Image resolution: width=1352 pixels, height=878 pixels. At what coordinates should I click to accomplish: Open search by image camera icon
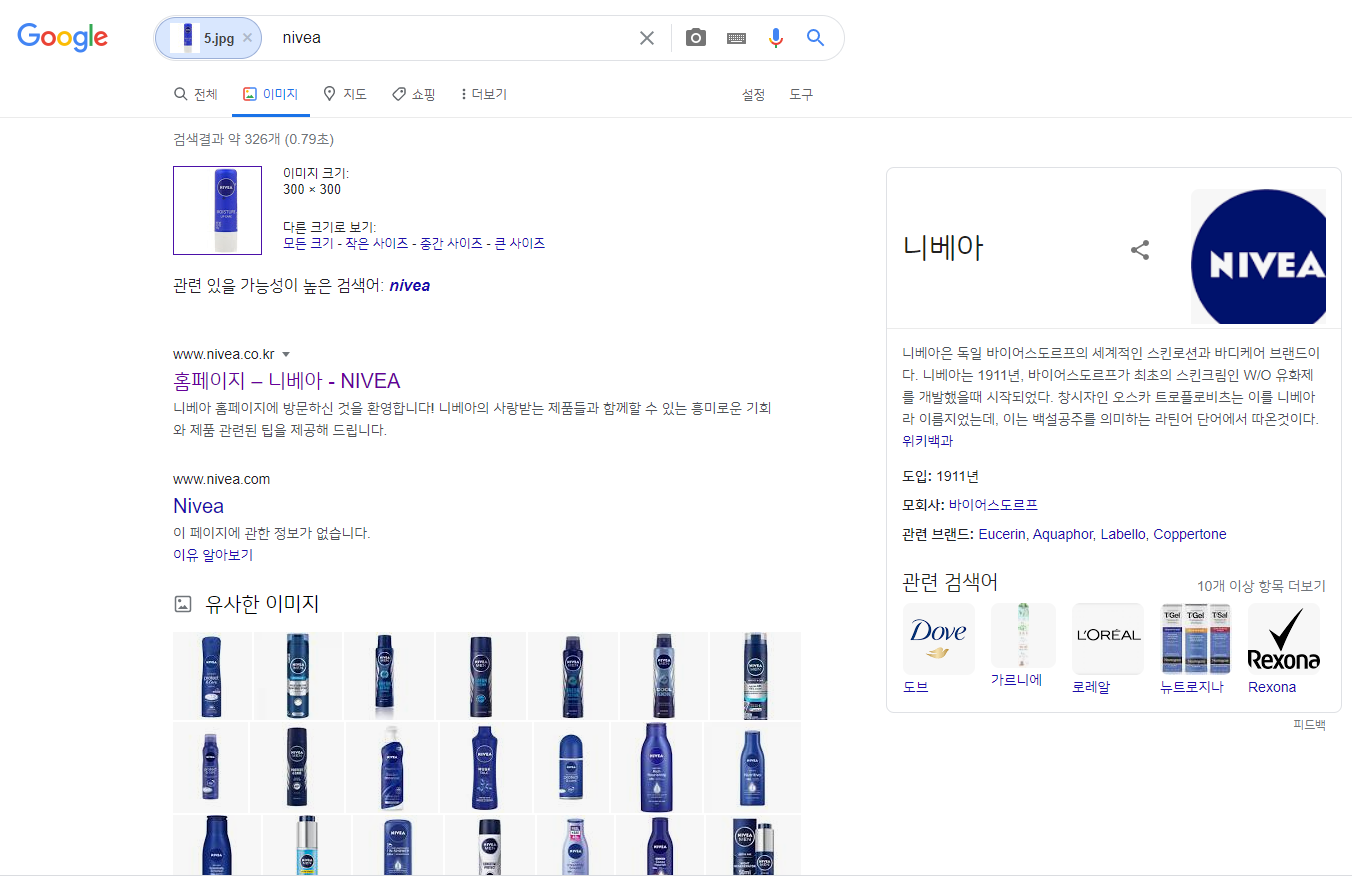click(696, 38)
